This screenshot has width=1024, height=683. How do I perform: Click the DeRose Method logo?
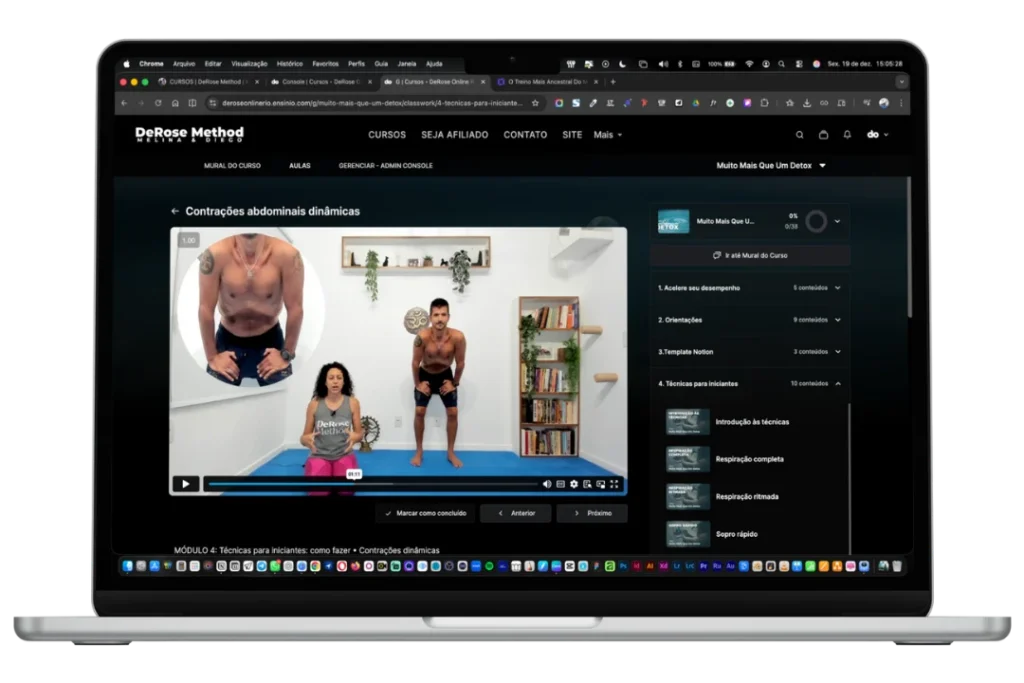189,135
